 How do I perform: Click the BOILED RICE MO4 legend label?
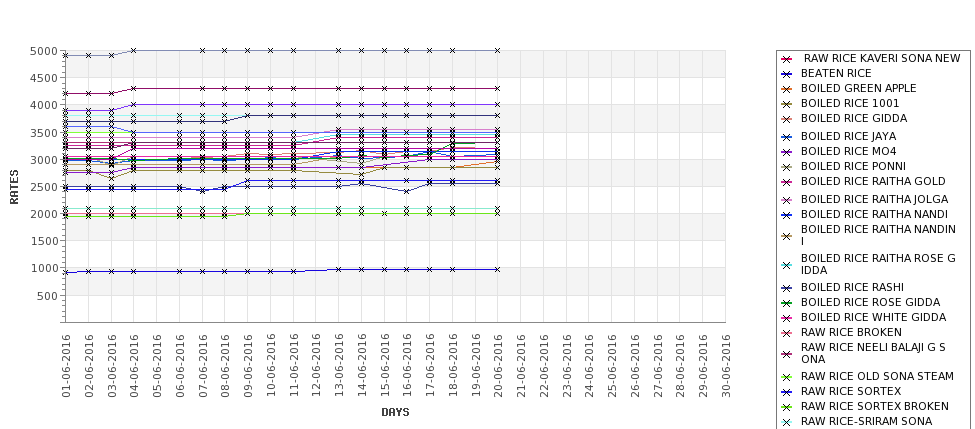848,151
